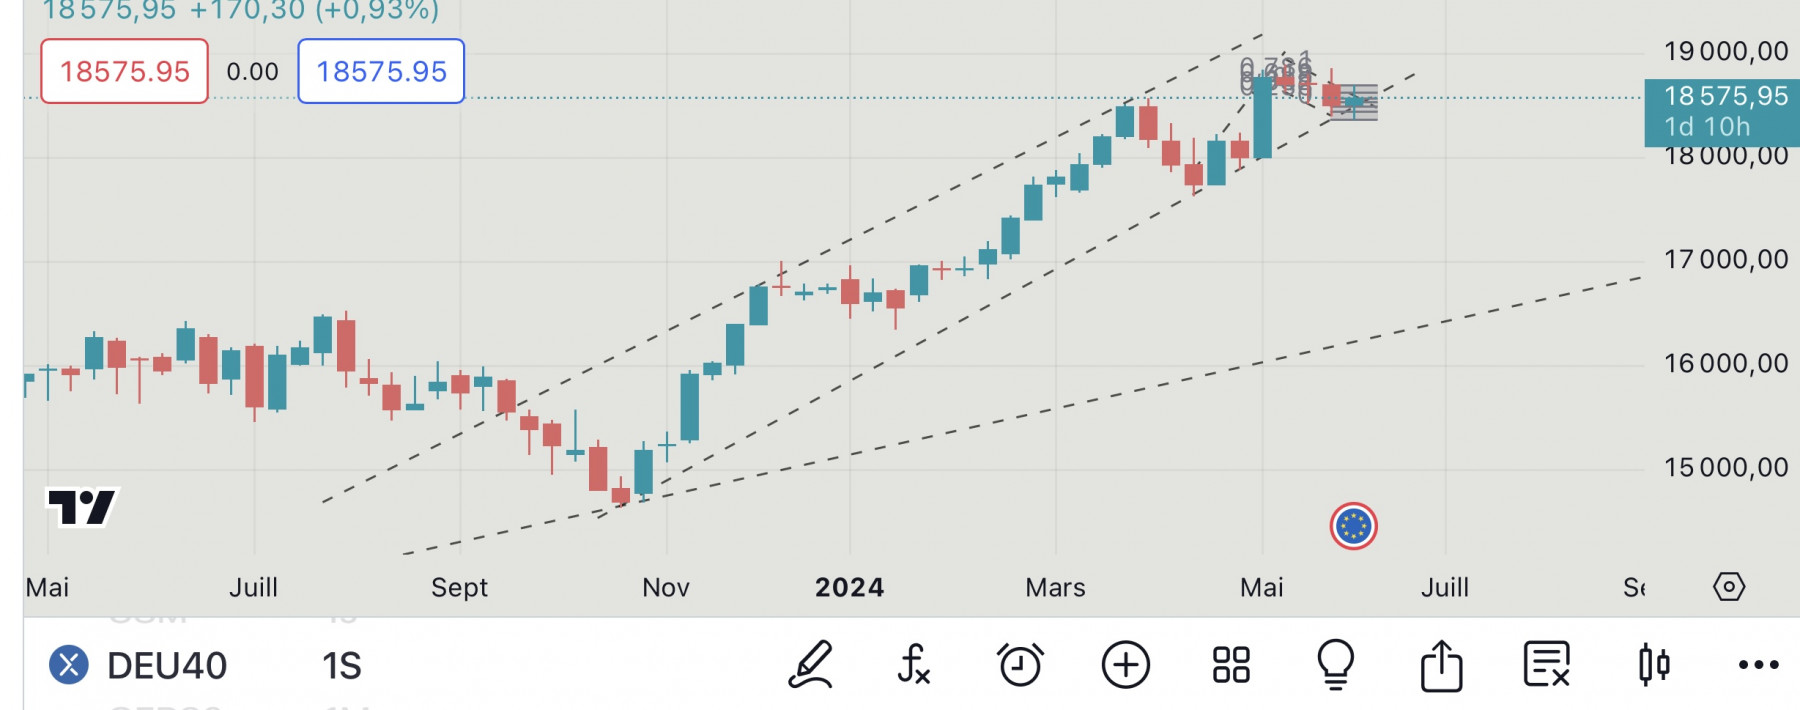Image resolution: width=1800 pixels, height=710 pixels.
Task: Open the notes text icon
Action: pos(1547,665)
